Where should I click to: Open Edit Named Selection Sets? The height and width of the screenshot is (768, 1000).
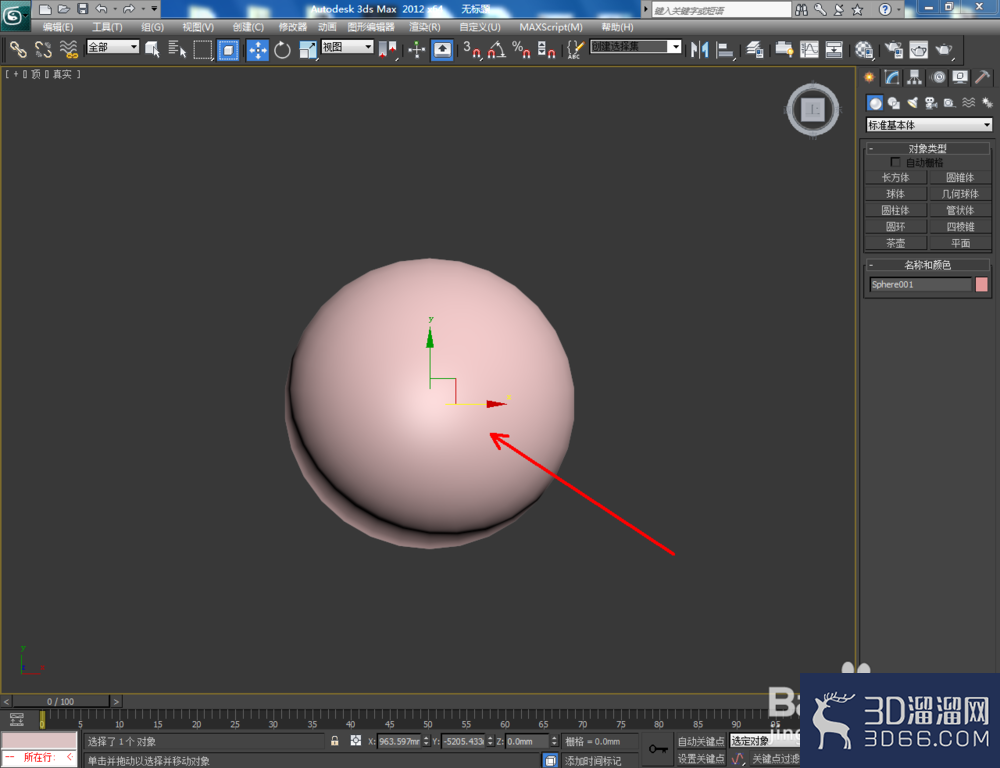[x=575, y=49]
